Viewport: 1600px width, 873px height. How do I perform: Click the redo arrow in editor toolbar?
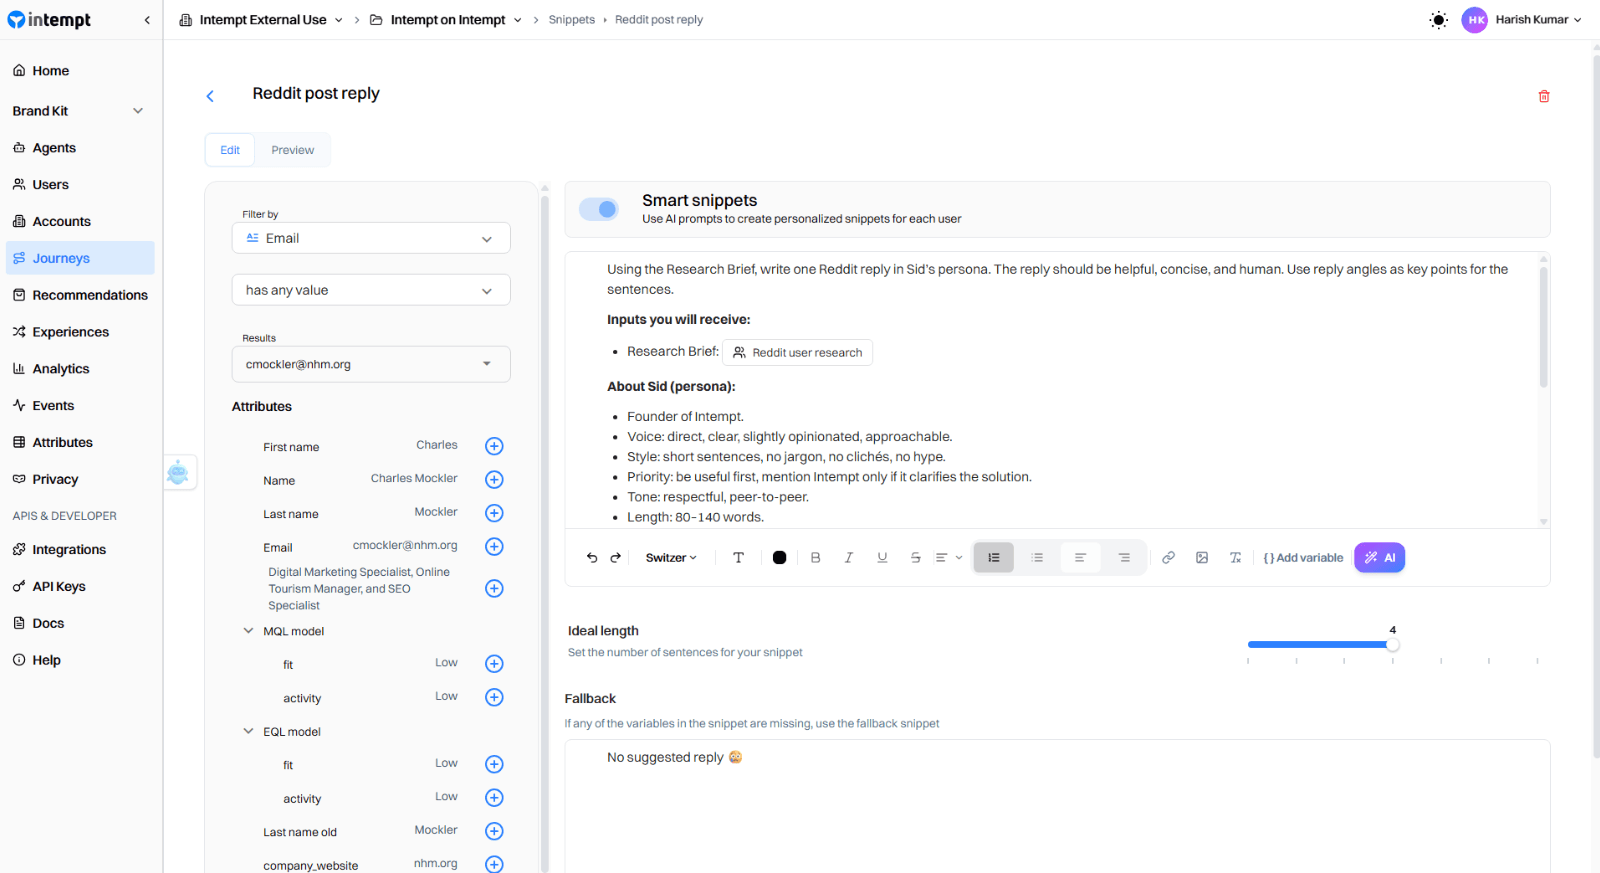616,558
